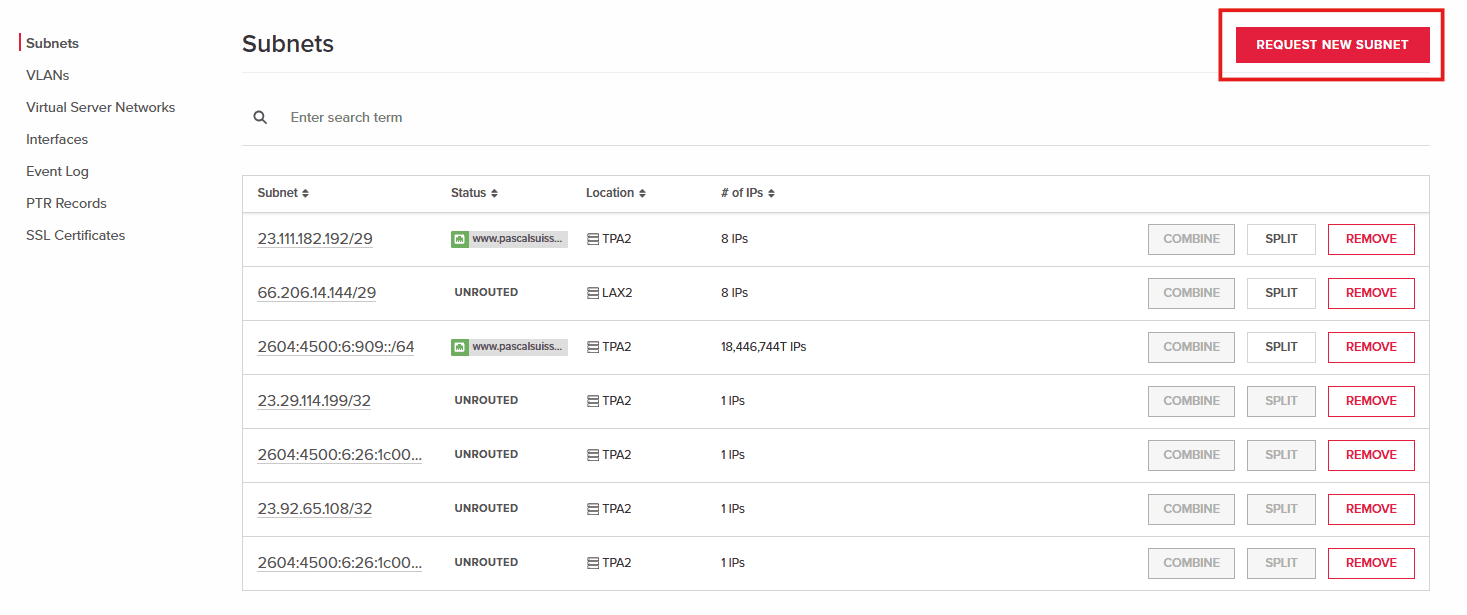Screen dimensions: 1467x615
Task: Sort the Subnet column using its arrows
Action: click(x=305, y=192)
